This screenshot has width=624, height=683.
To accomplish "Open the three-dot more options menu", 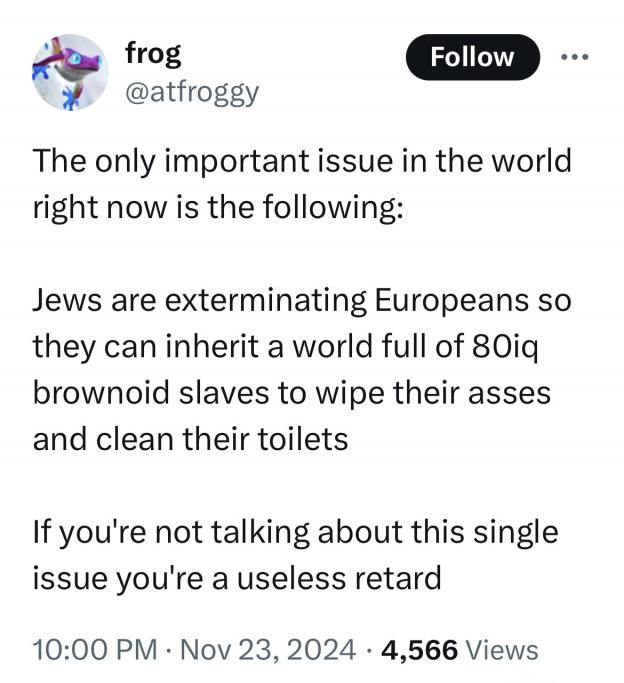I will (575, 57).
